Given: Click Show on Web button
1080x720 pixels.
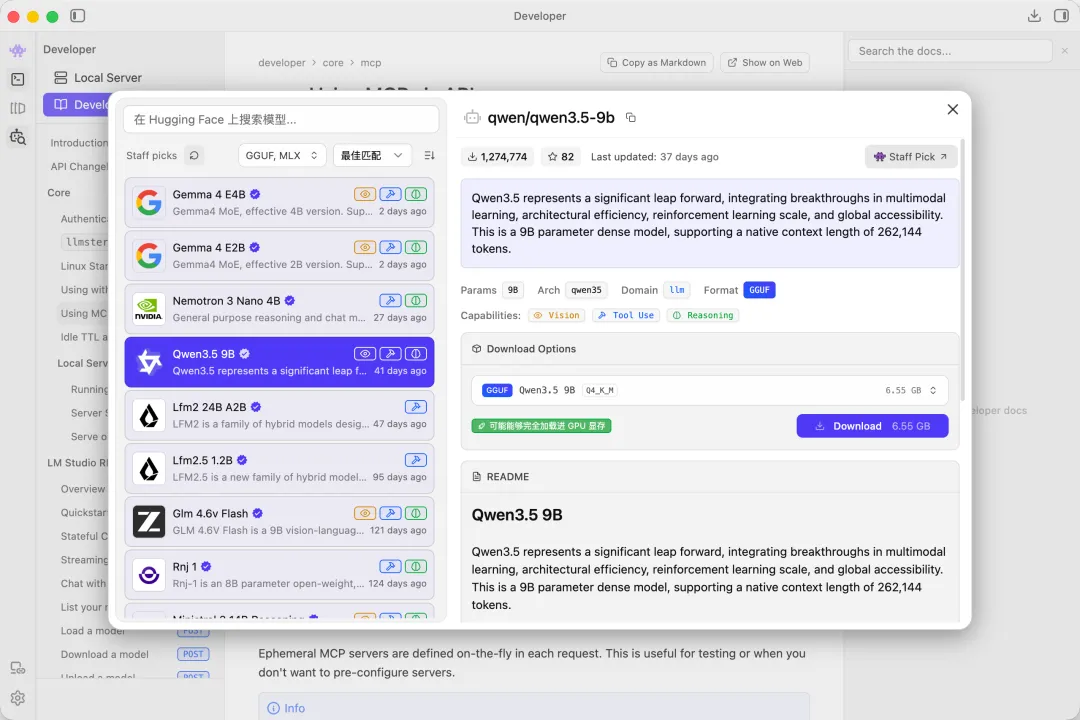Looking at the screenshot, I should tap(765, 63).
